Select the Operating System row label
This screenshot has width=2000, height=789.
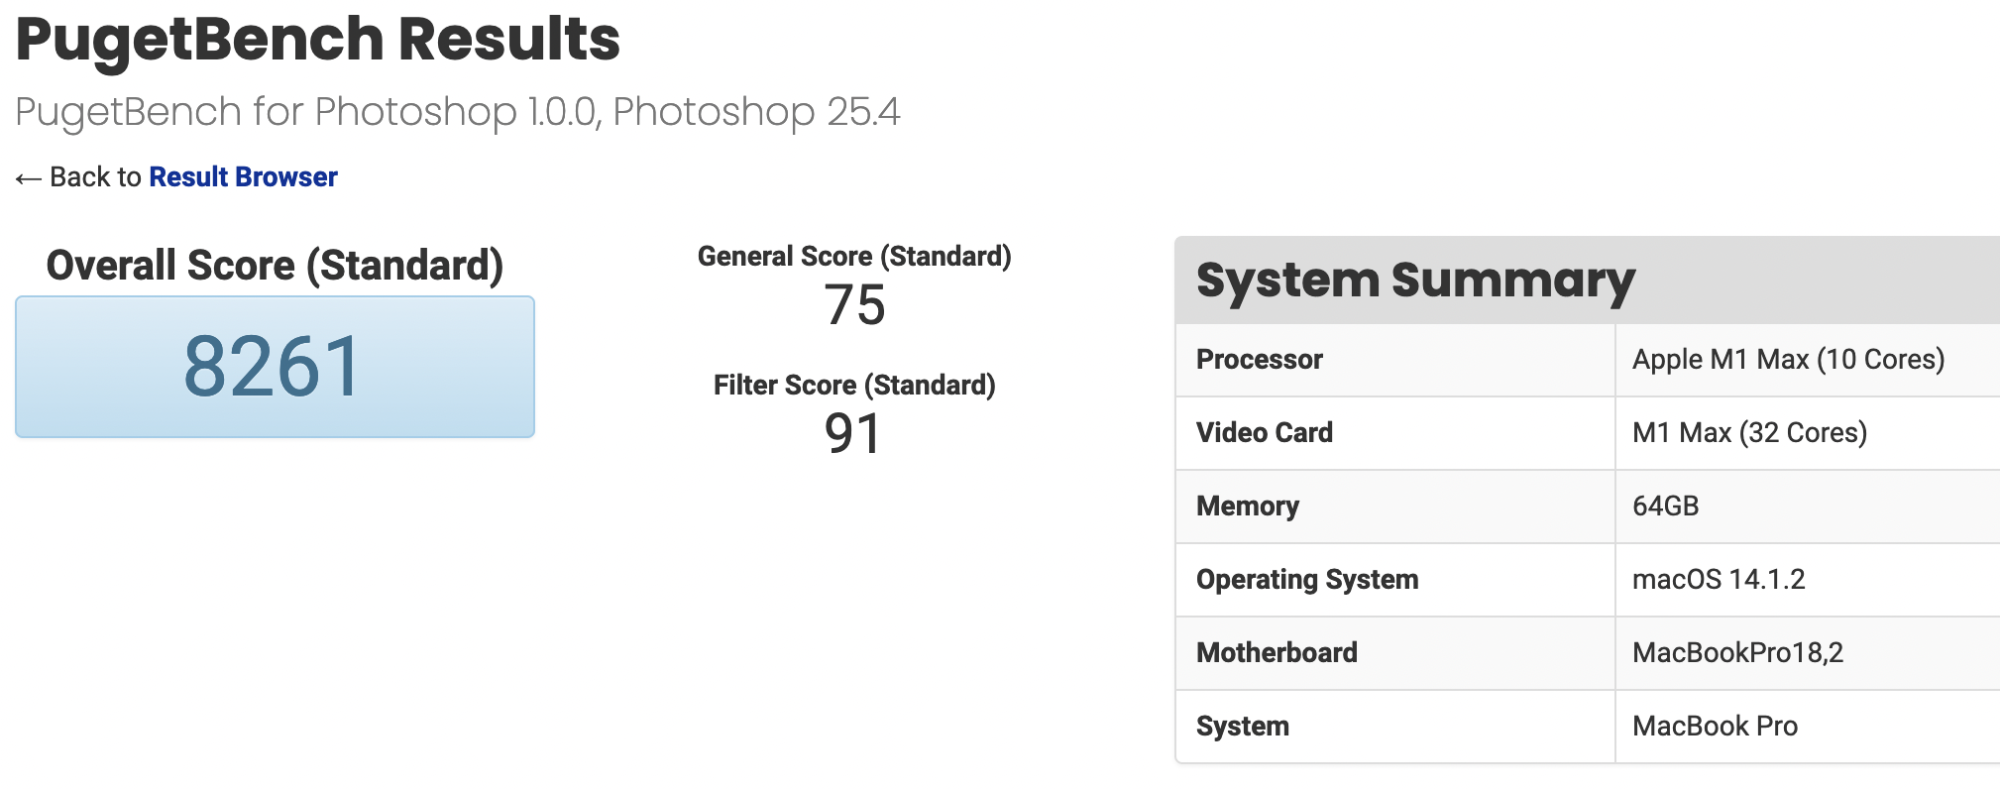click(x=1307, y=579)
